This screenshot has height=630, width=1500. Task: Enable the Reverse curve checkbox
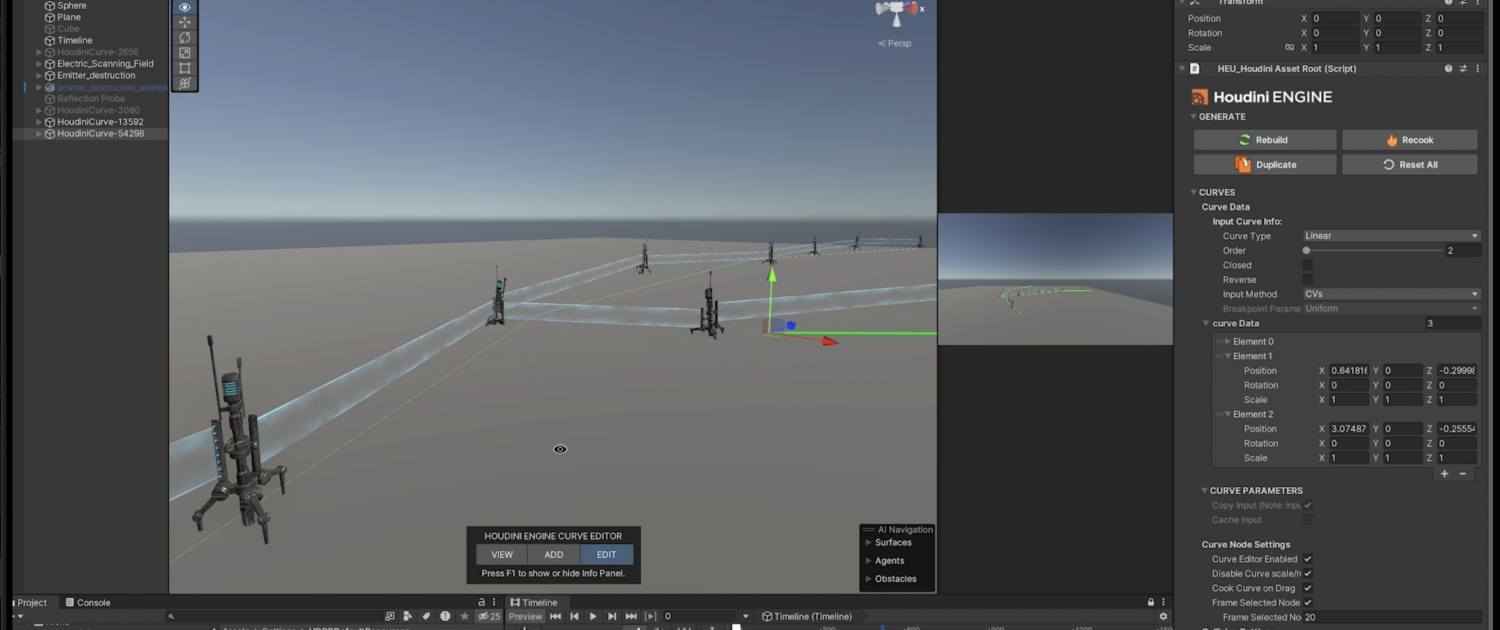(1307, 280)
